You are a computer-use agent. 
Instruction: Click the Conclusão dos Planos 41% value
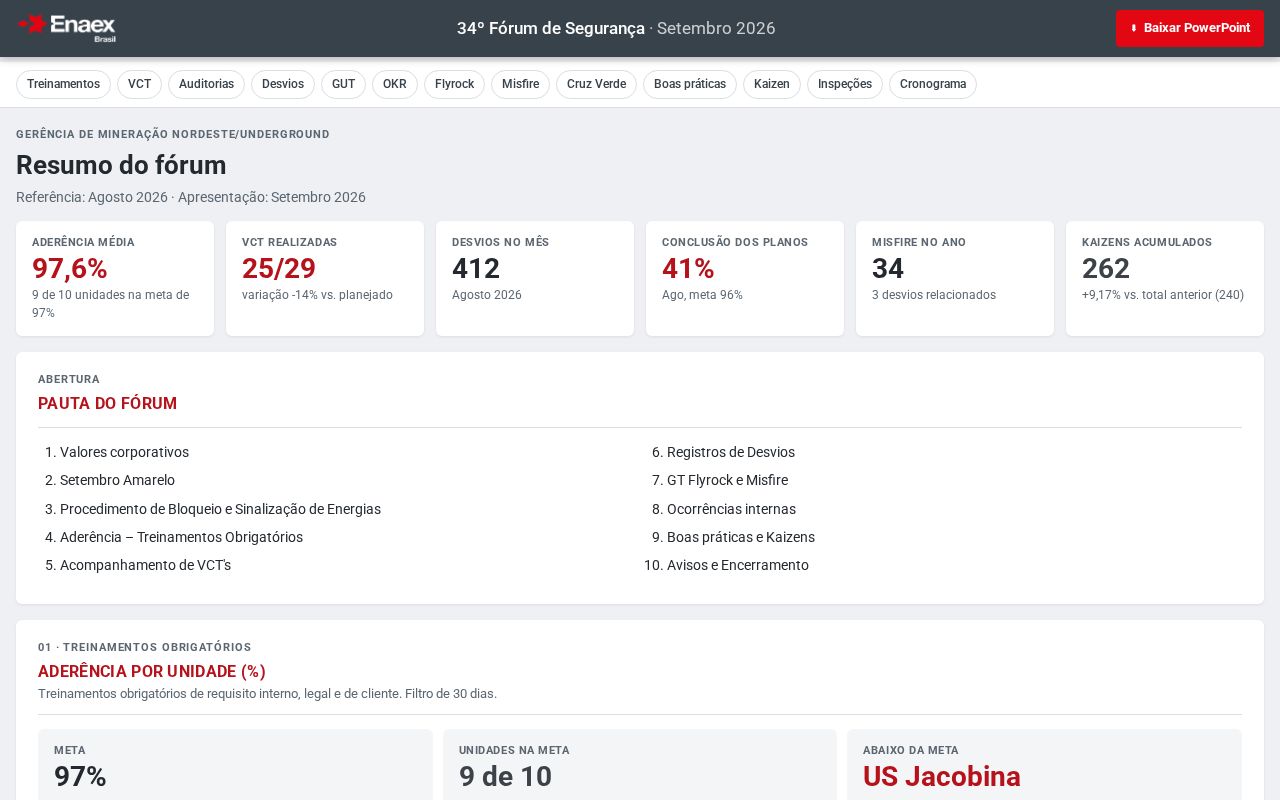pyautogui.click(x=688, y=269)
